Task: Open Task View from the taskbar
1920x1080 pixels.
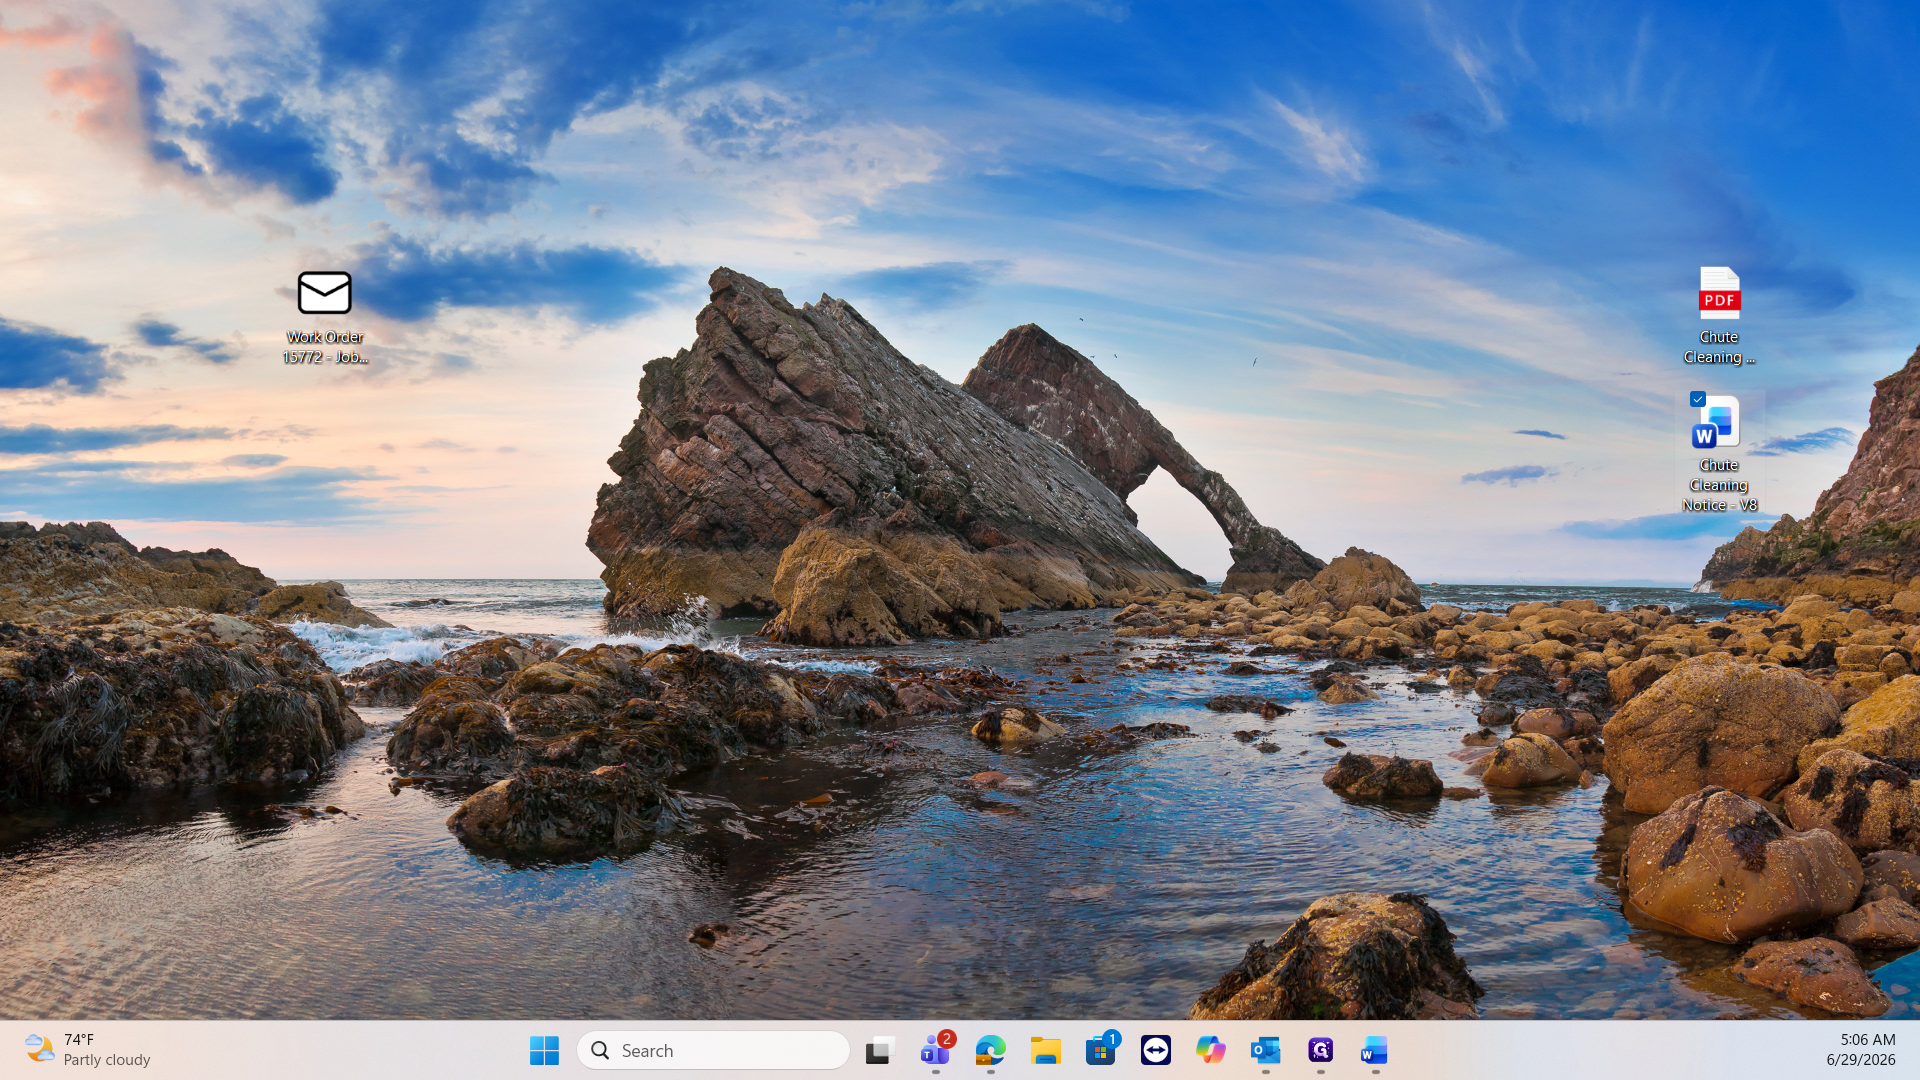Action: click(880, 1050)
